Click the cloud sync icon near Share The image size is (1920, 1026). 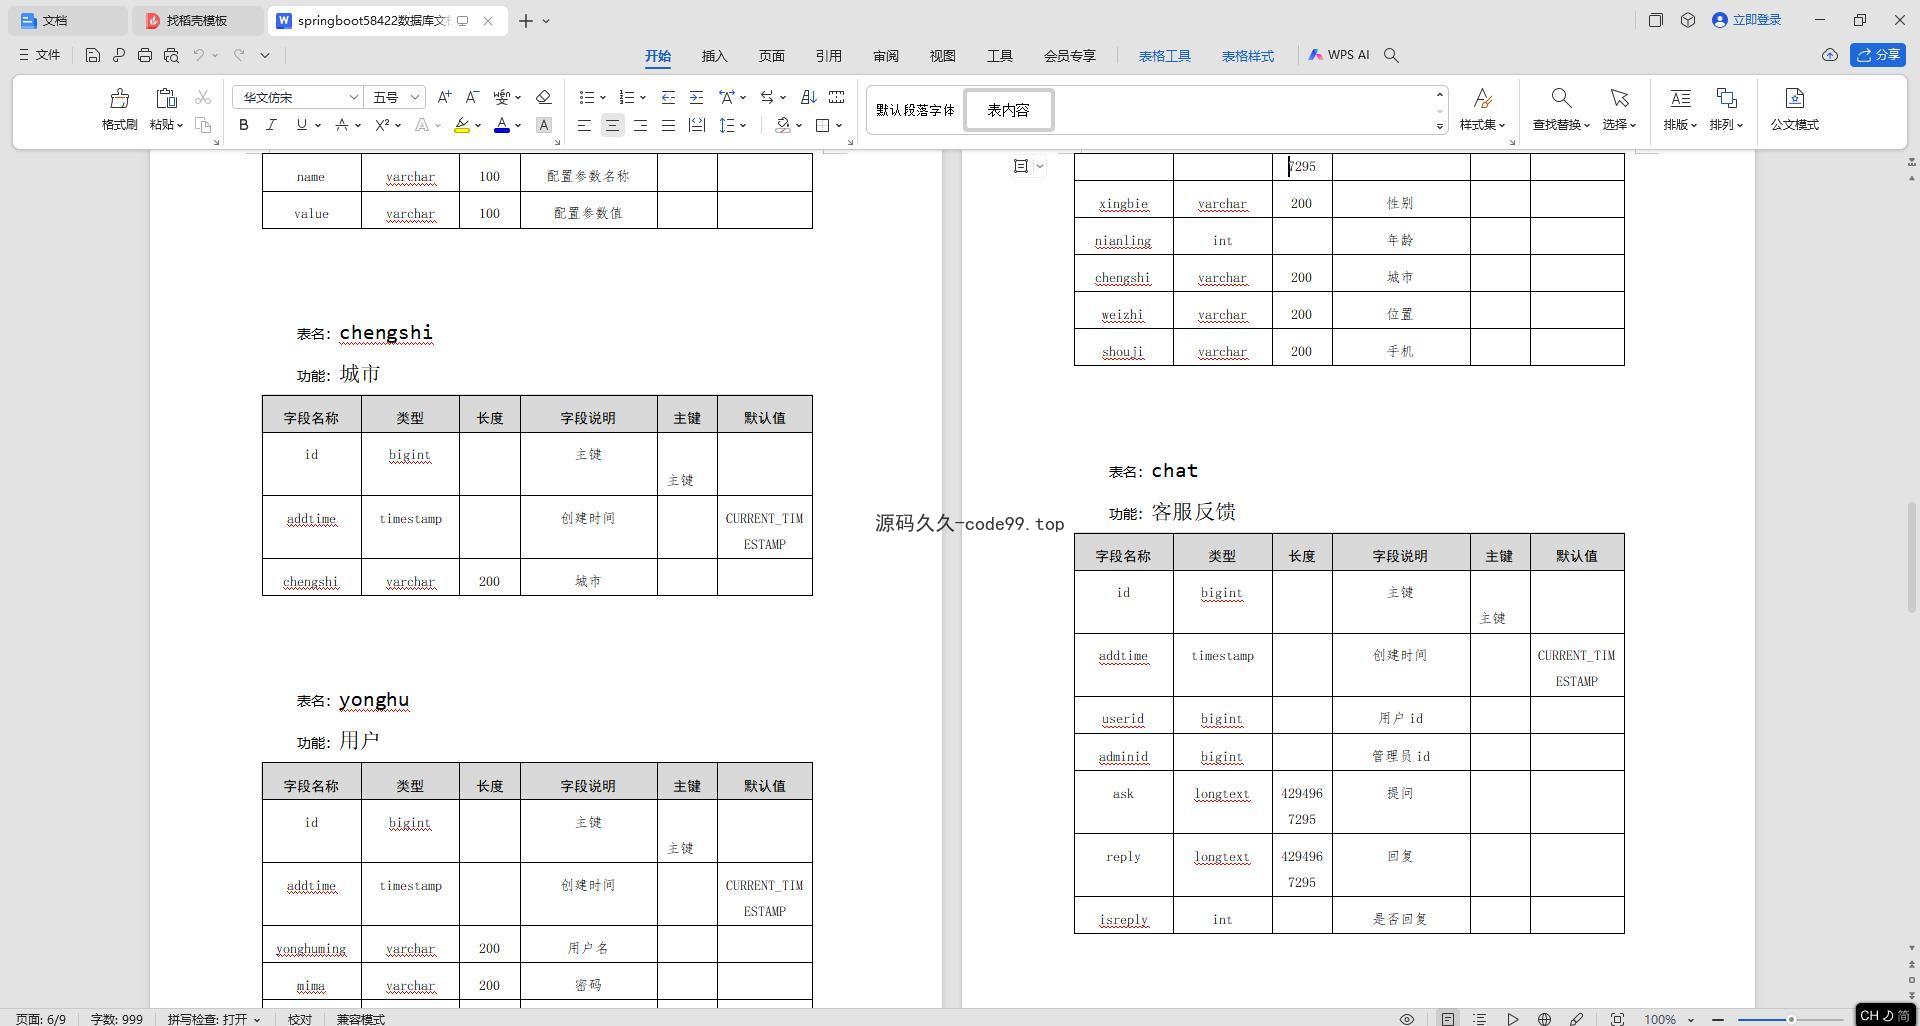click(x=1829, y=55)
